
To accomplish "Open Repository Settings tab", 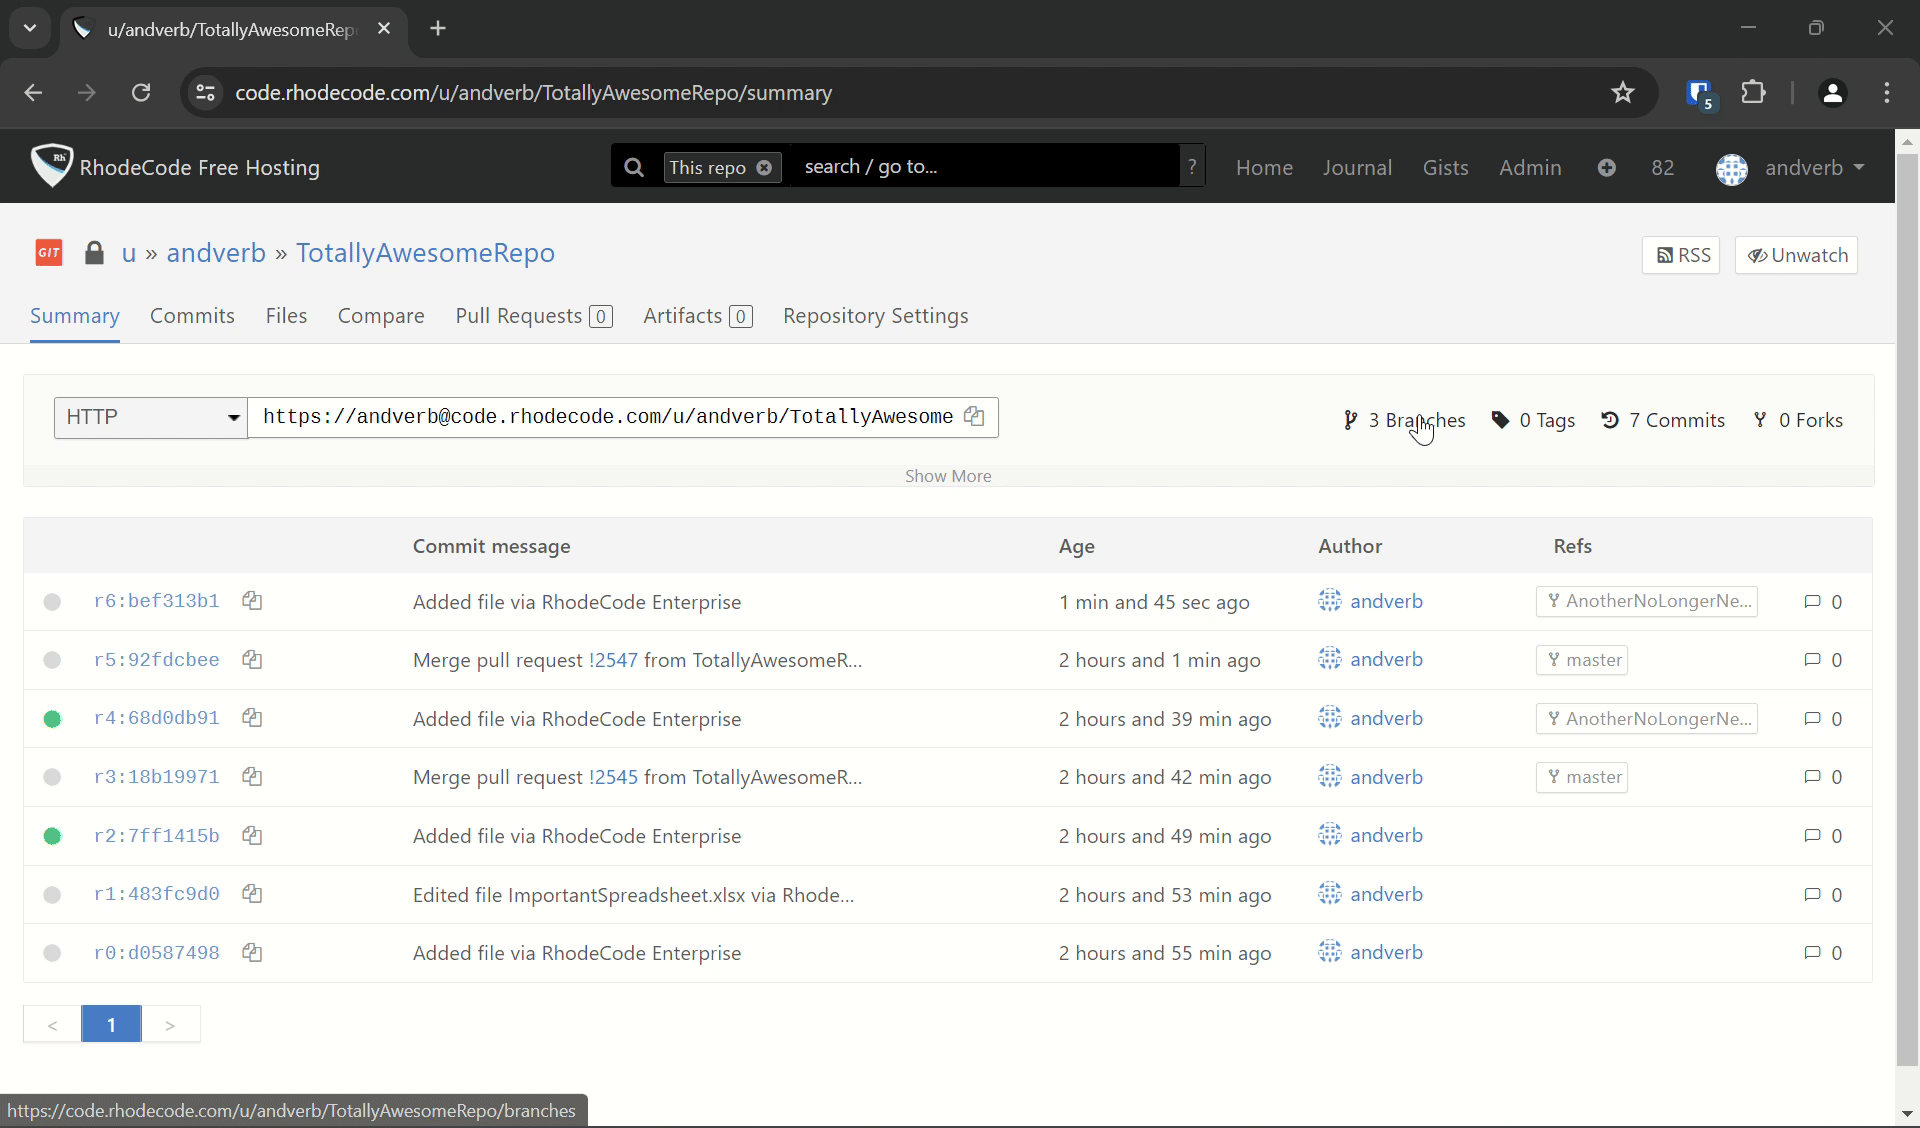I will pyautogui.click(x=876, y=316).
